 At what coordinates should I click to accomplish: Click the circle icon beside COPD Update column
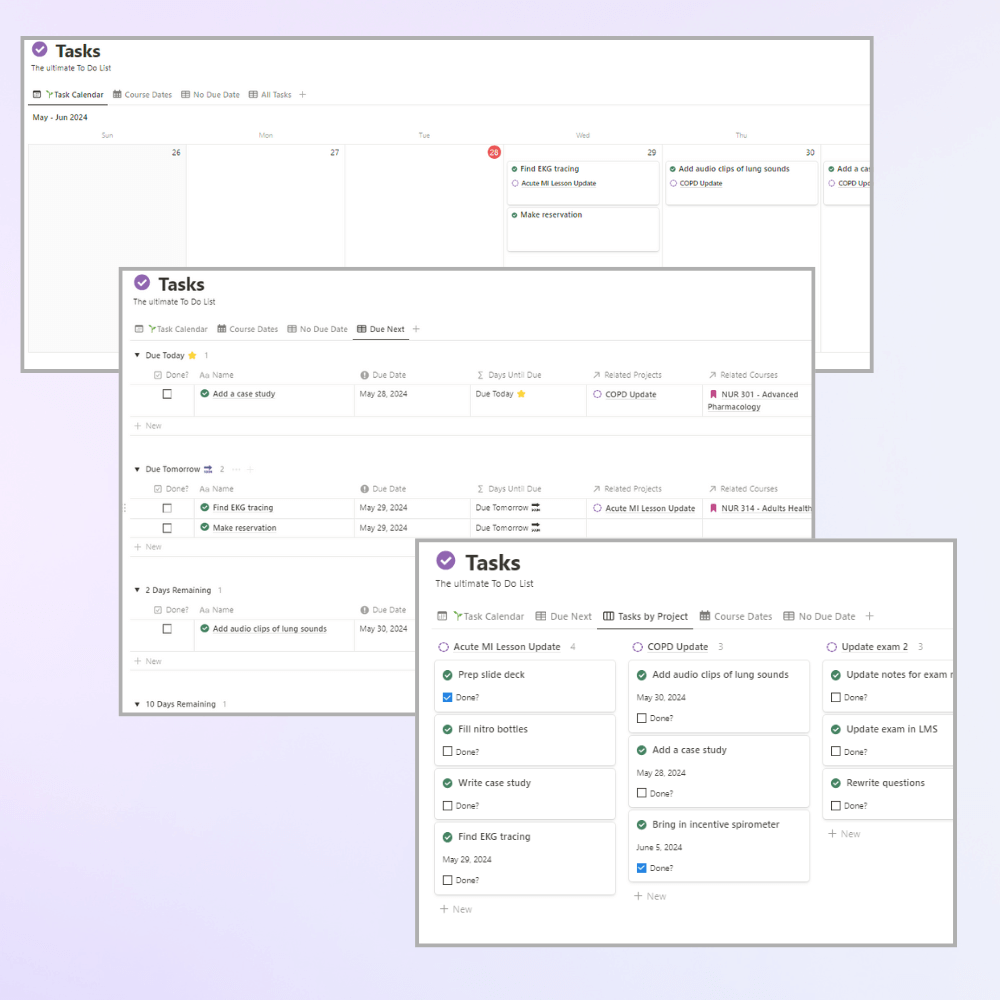(638, 647)
